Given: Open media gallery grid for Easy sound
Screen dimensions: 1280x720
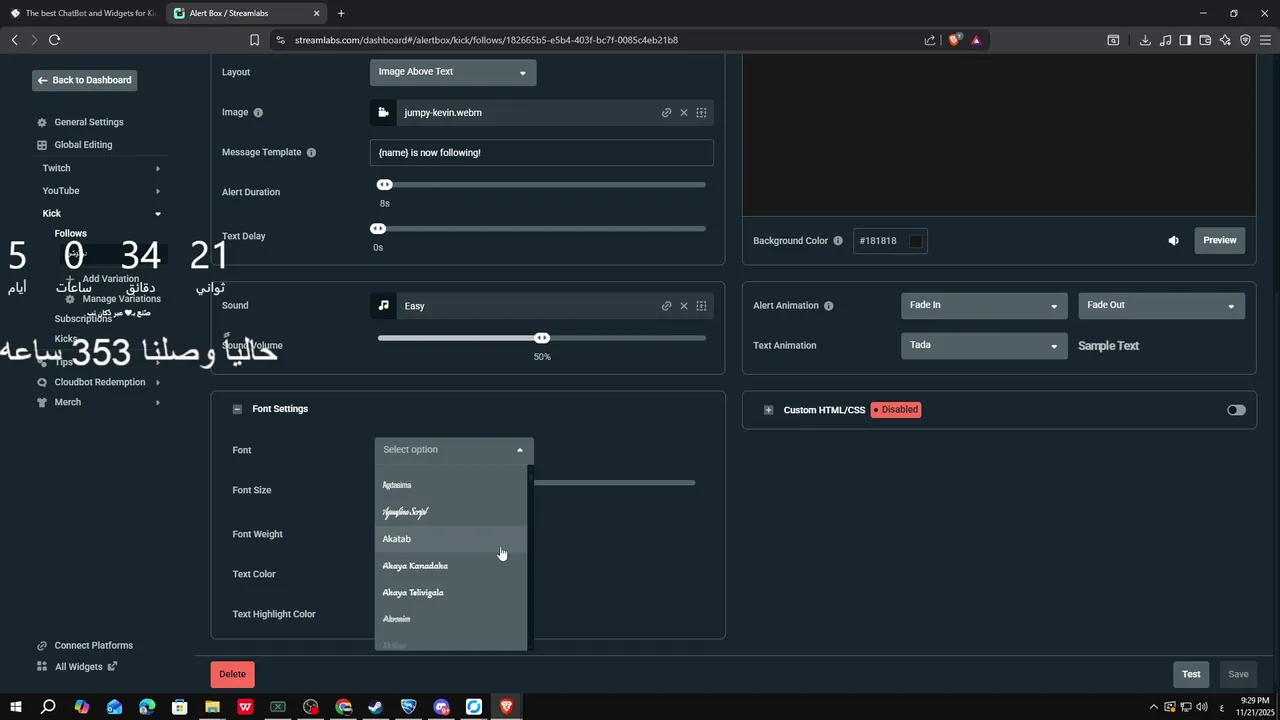Looking at the screenshot, I should tap(701, 306).
